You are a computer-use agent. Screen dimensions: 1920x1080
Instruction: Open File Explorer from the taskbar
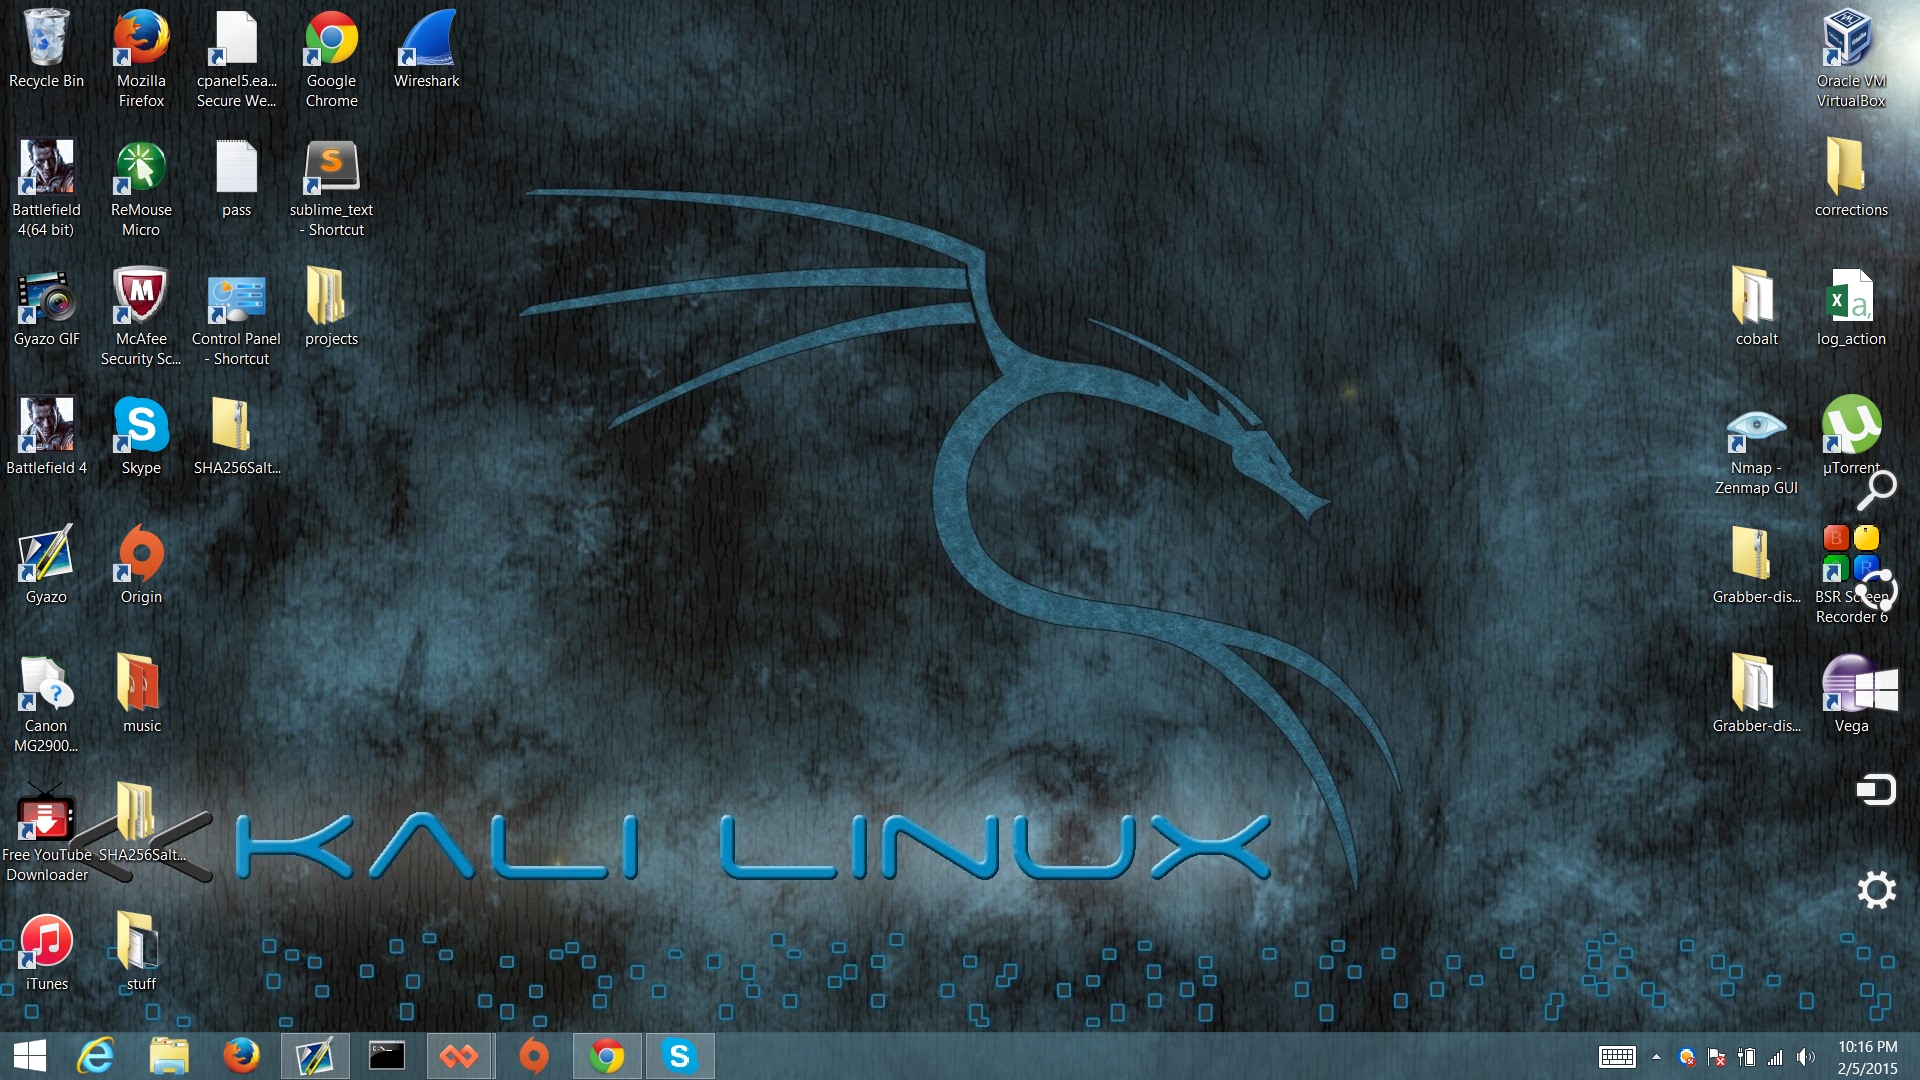tap(169, 1056)
